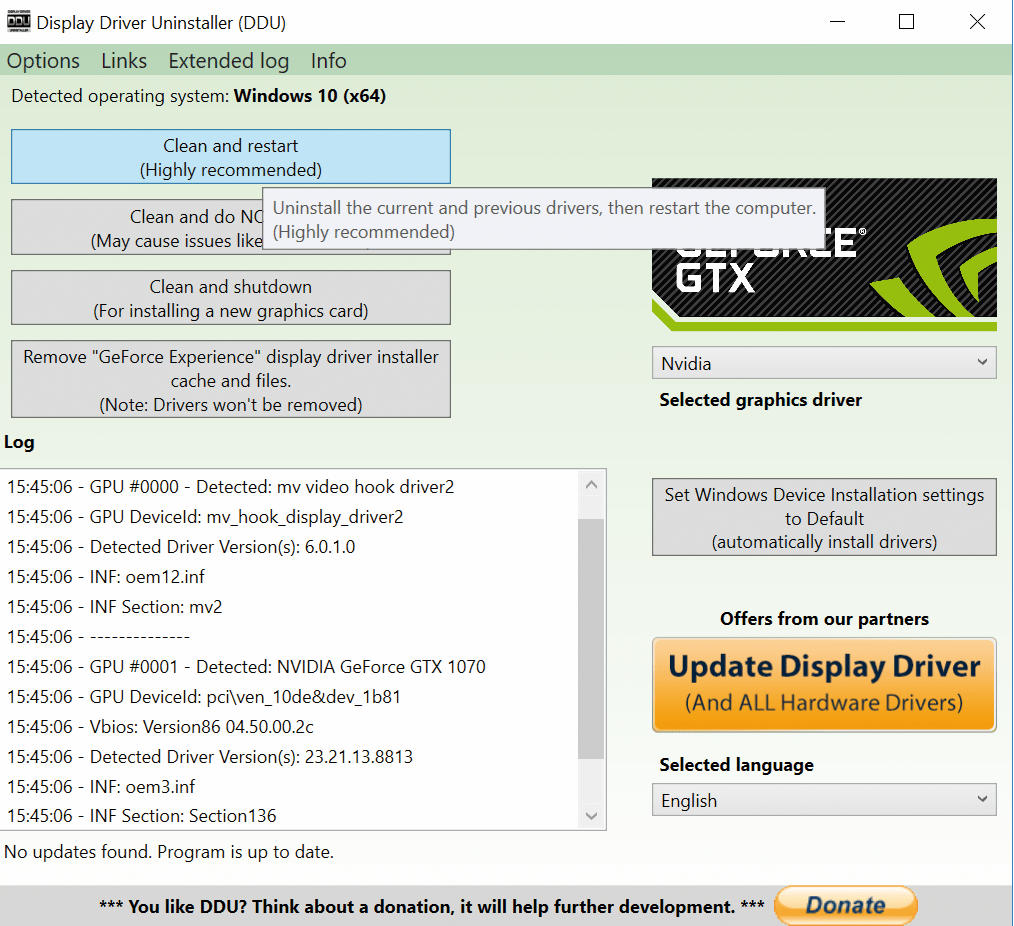Open the English language dropdown
This screenshot has height=926, width=1014.
click(824, 800)
